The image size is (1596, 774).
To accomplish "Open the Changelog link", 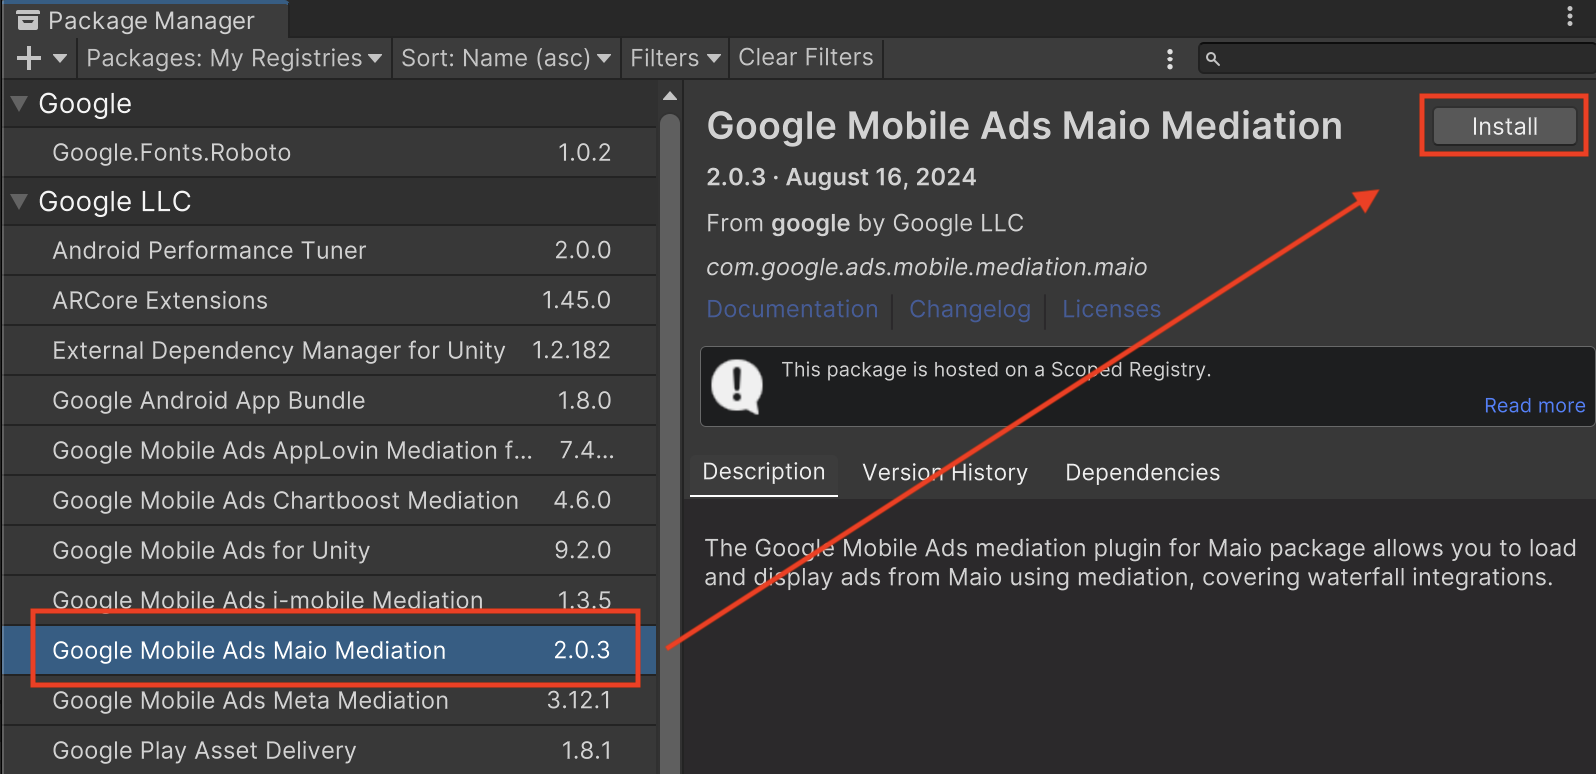I will click(969, 310).
